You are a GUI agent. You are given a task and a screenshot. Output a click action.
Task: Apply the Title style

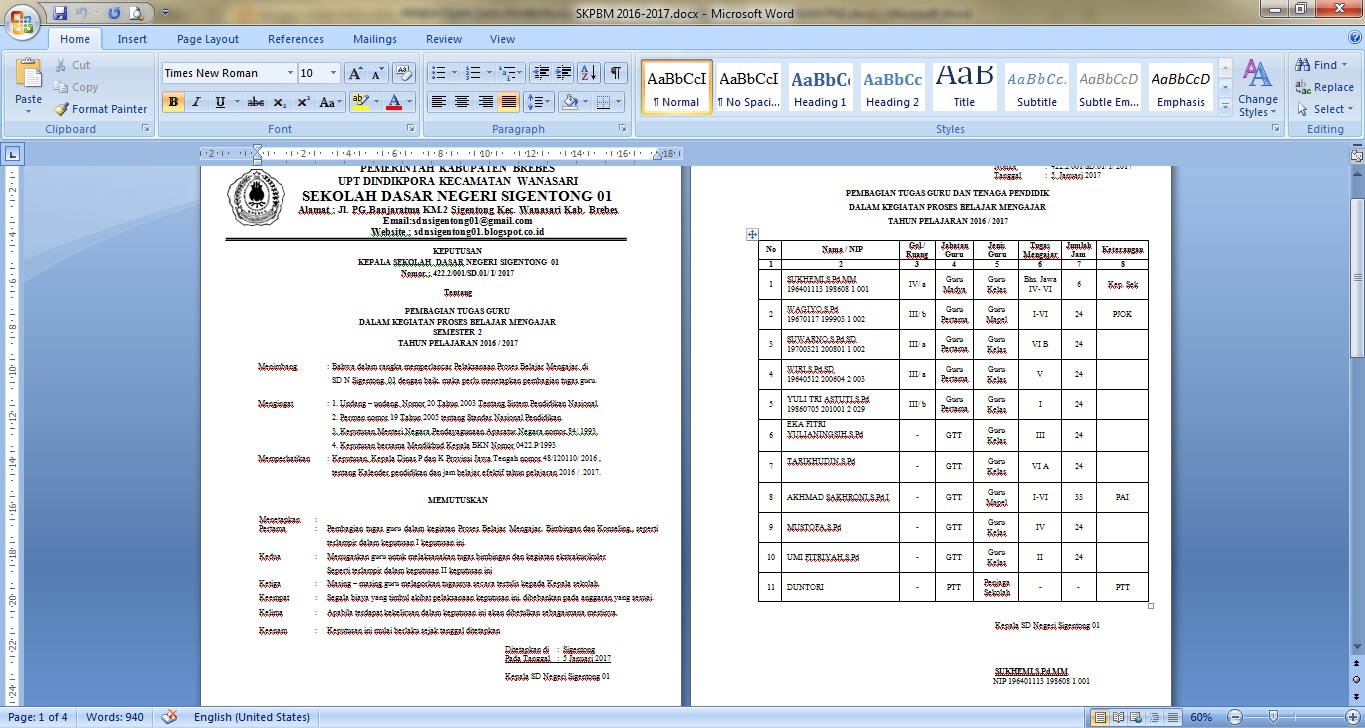point(964,87)
